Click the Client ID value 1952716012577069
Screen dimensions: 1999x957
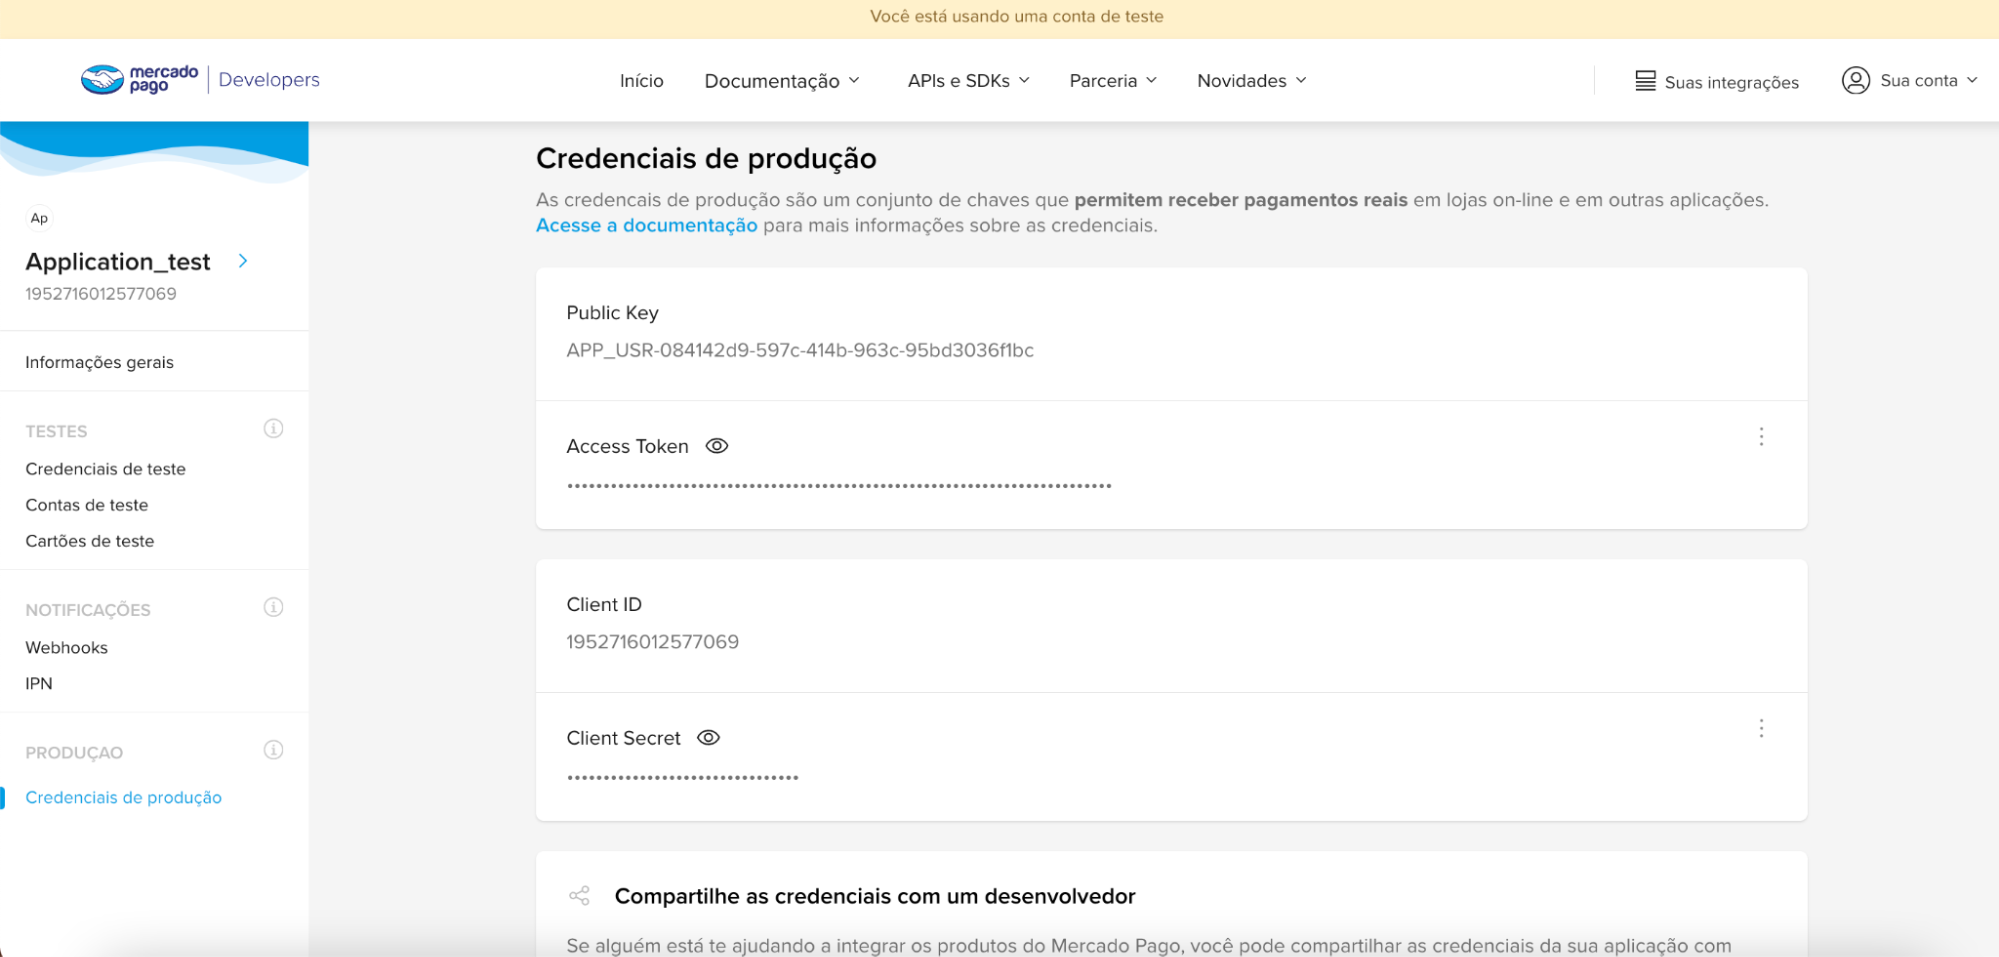click(652, 642)
